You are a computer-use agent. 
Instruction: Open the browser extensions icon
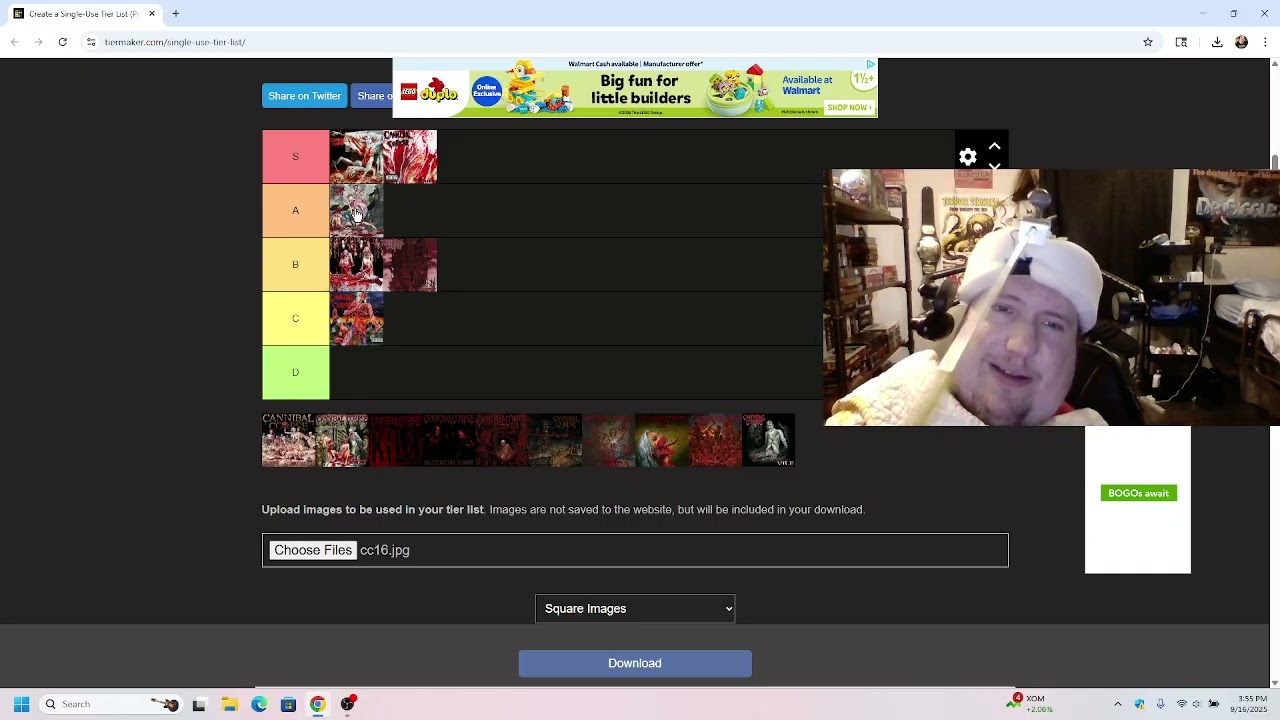click(1181, 42)
